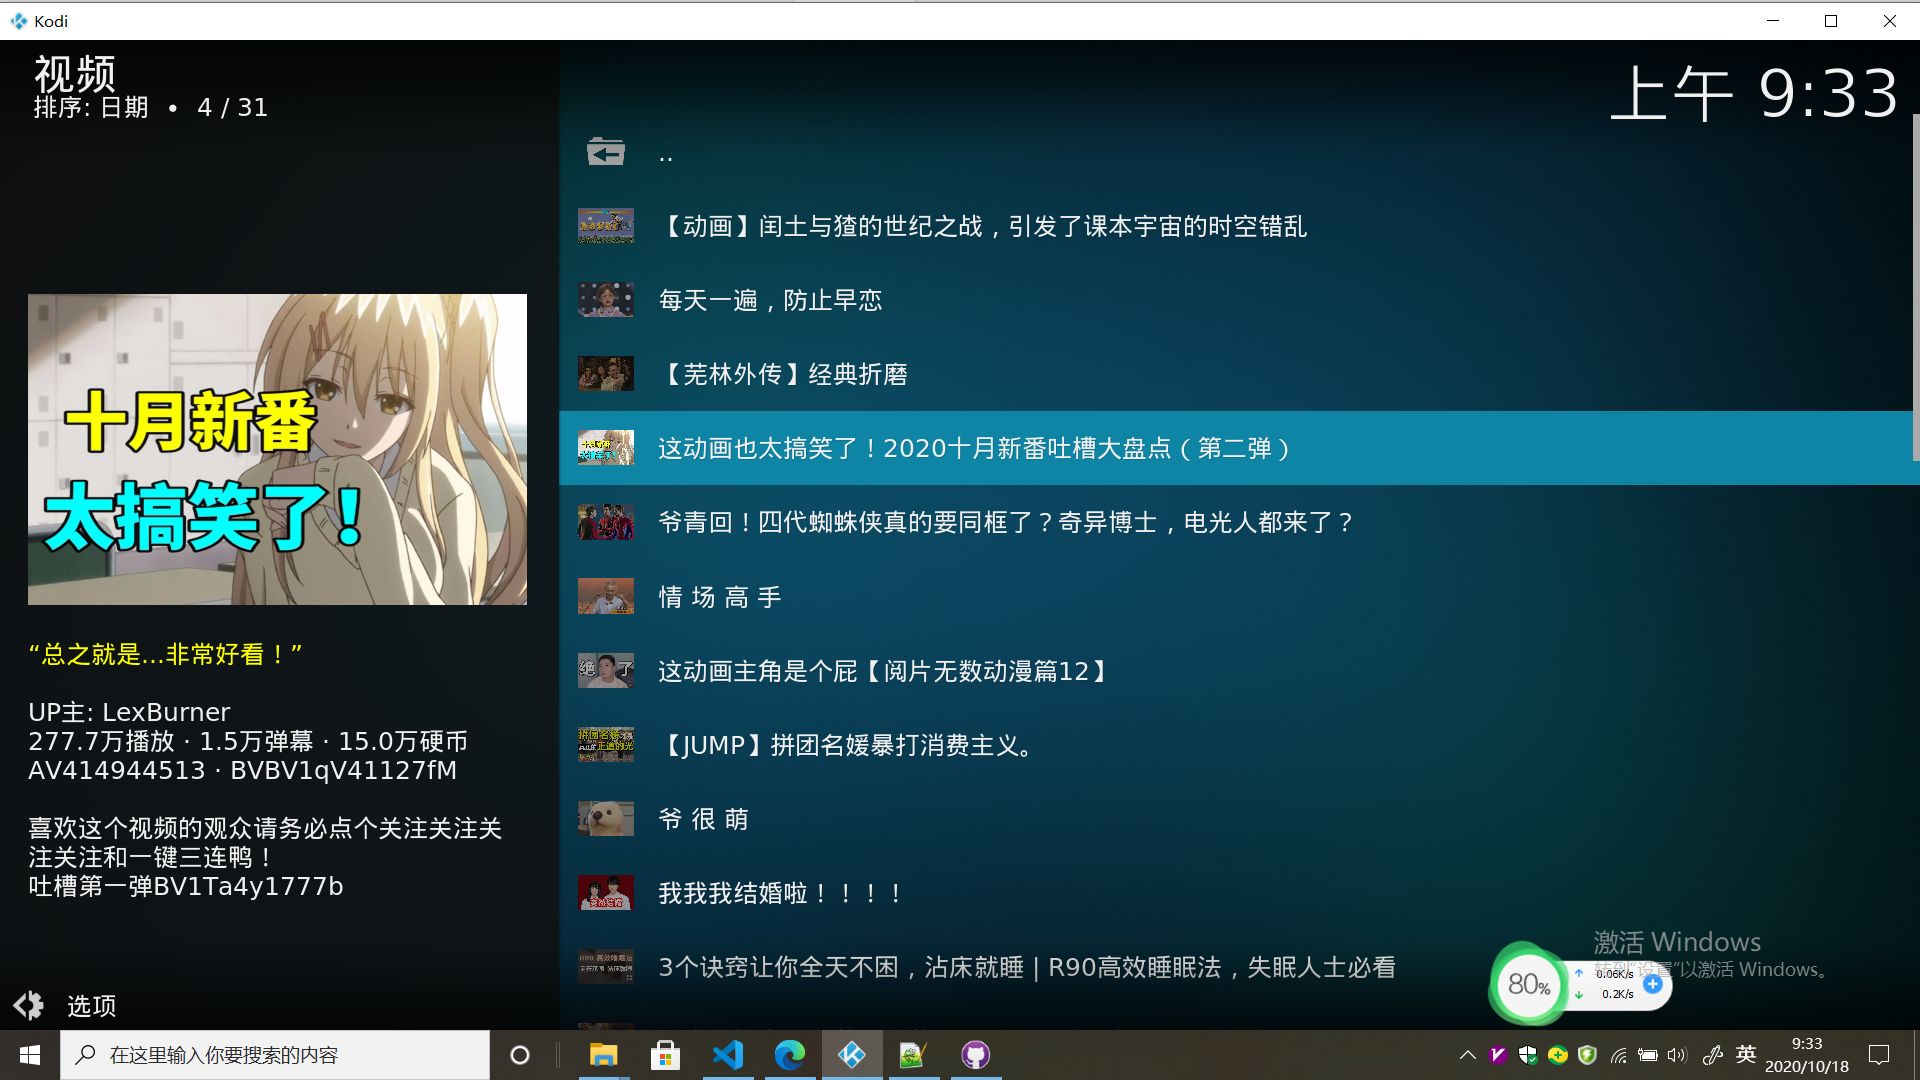
Task: Click thumbnail of 爷青回!四代蜘蛛侠 video
Action: [x=606, y=522]
